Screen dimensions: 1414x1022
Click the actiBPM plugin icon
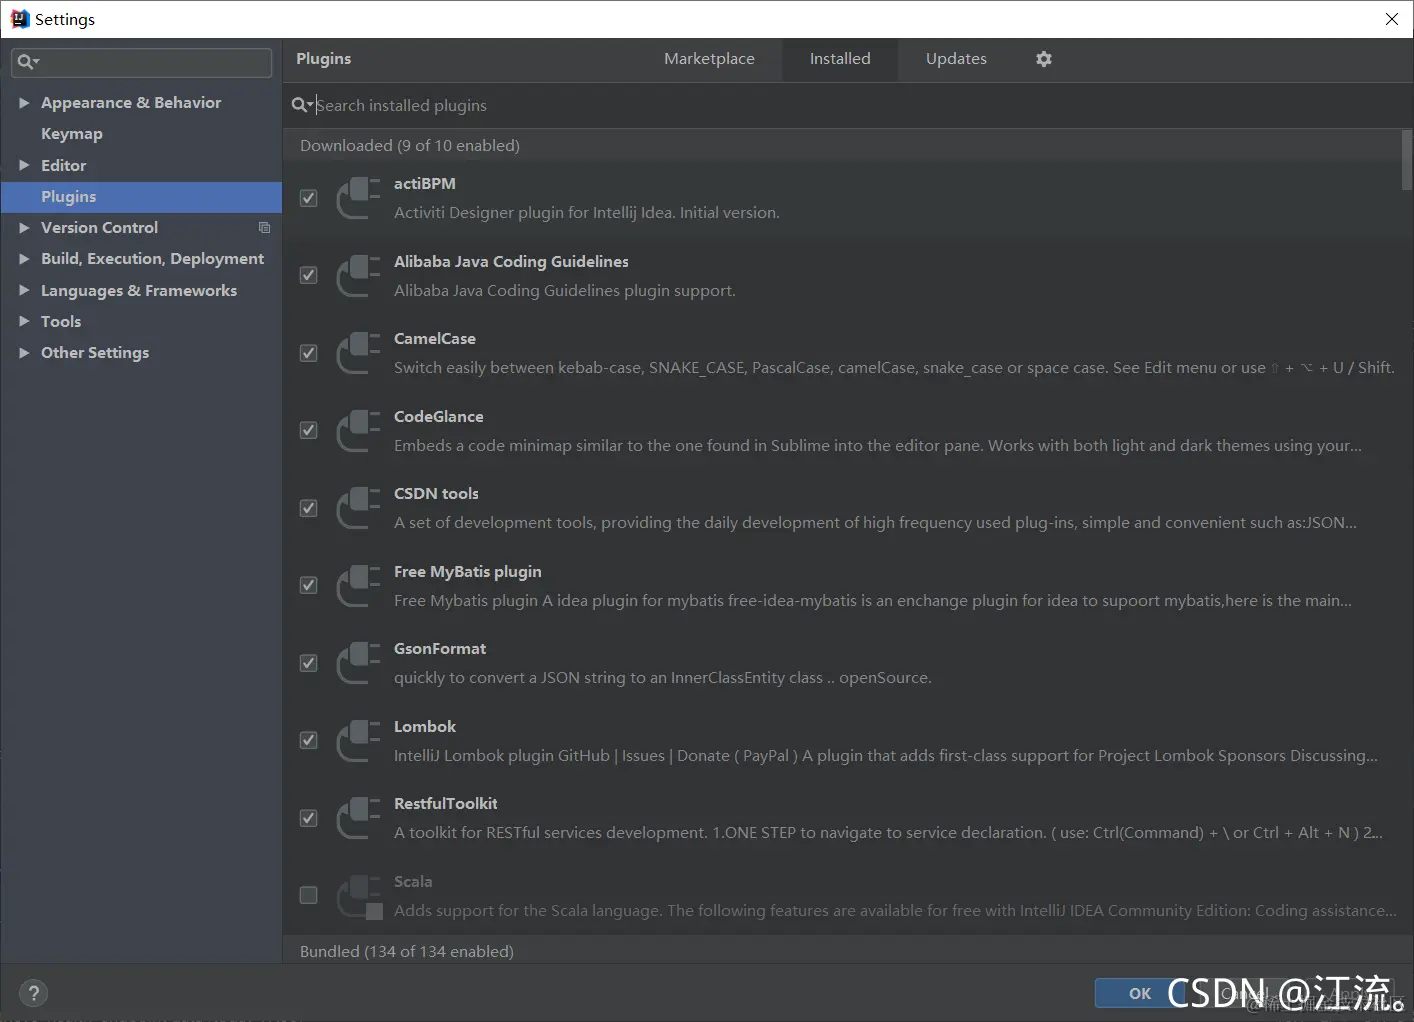pyautogui.click(x=358, y=198)
